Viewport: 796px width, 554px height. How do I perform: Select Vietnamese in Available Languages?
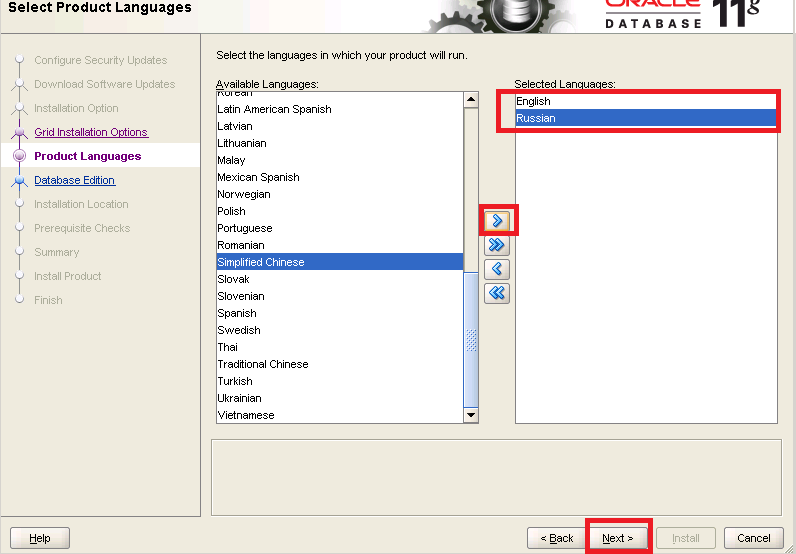tap(340, 415)
